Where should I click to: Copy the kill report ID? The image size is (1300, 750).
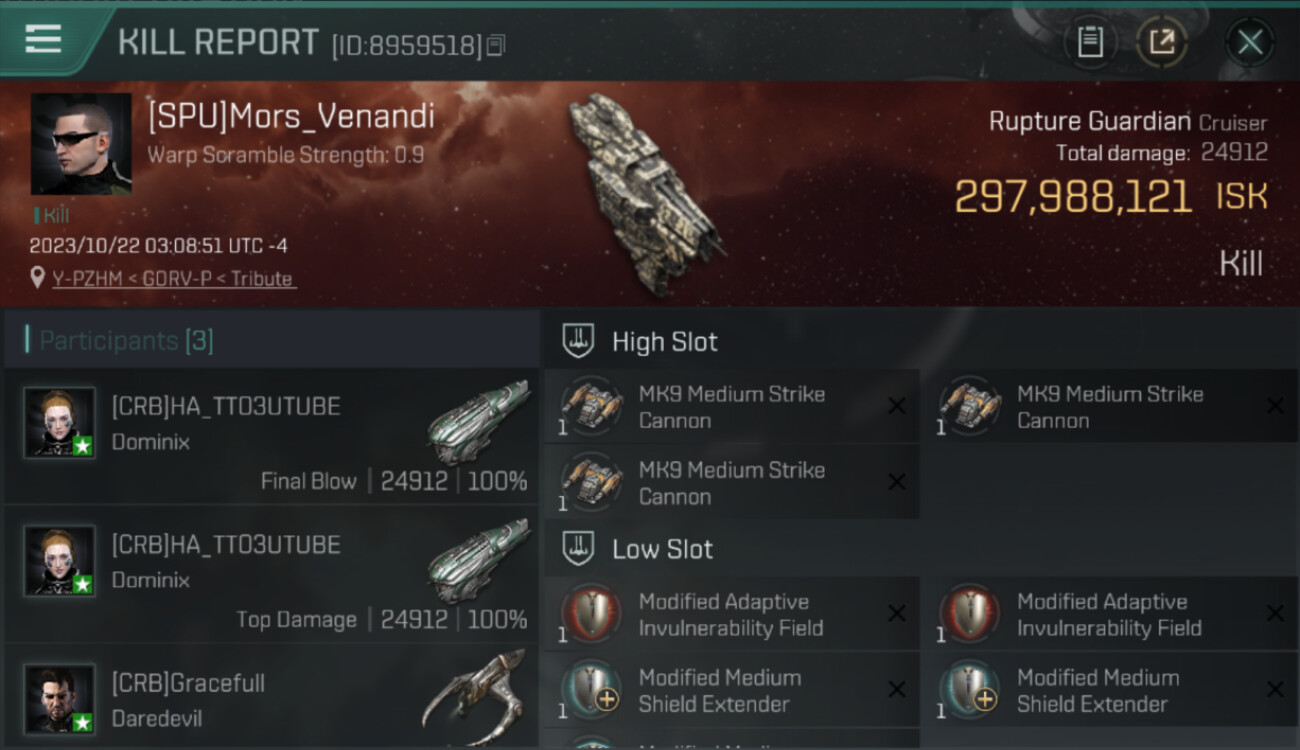496,45
